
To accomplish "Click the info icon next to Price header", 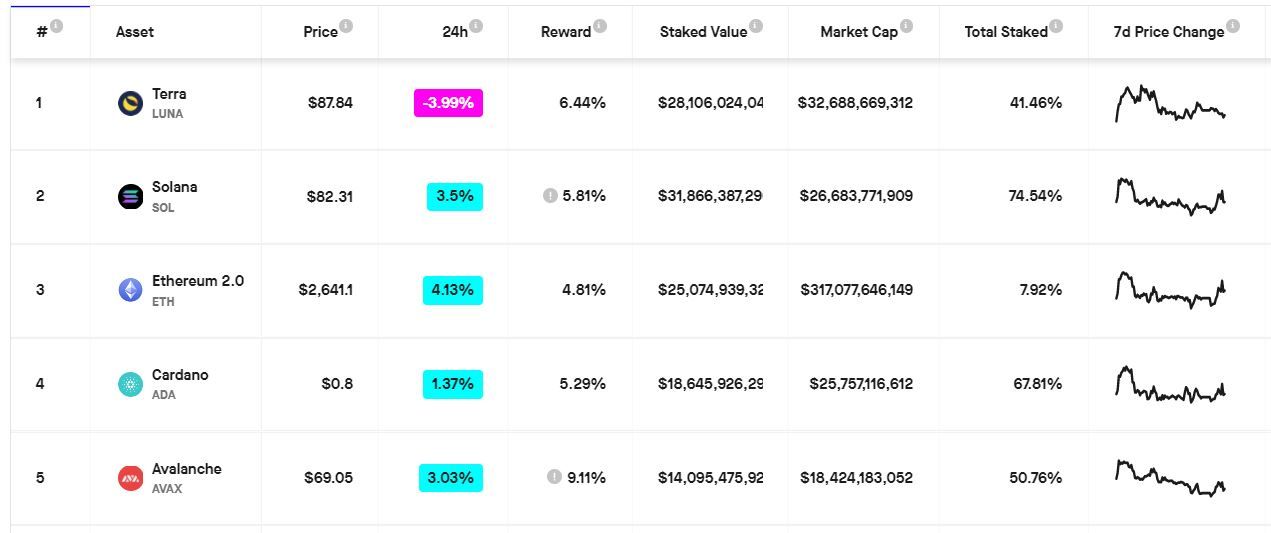I will [x=346, y=26].
